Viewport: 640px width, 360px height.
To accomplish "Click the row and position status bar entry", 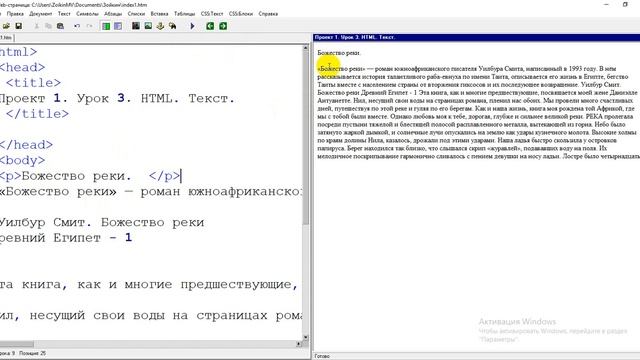I will tap(23, 353).
